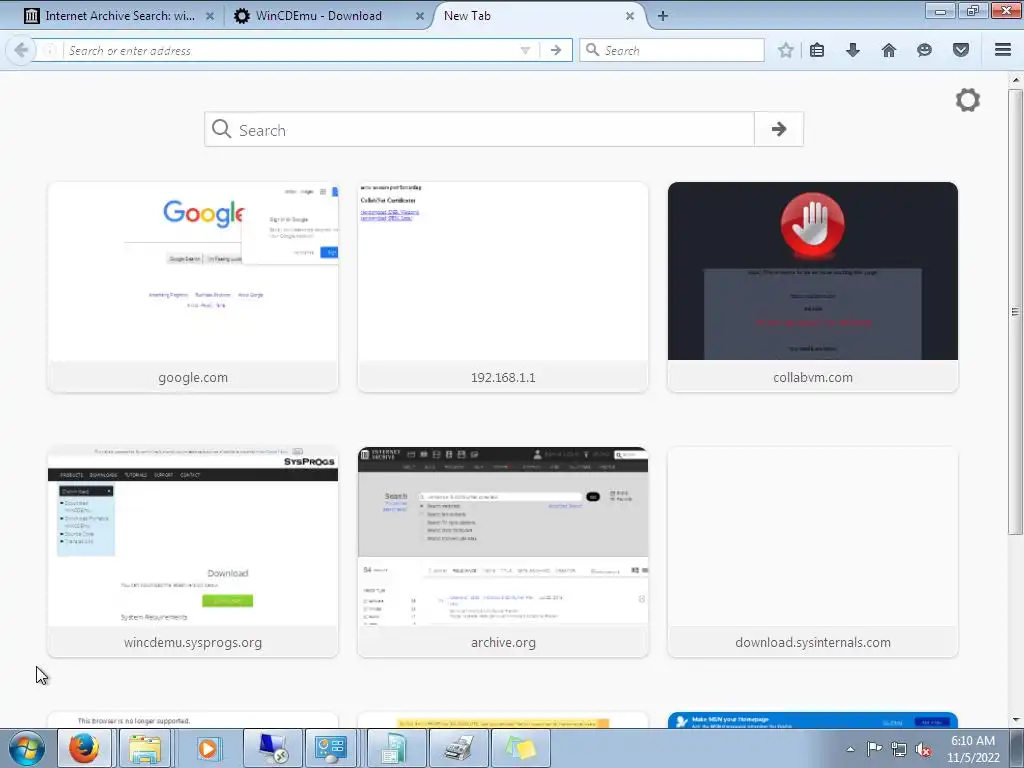The image size is (1024, 768).
Task: Click the document viewer taskbar icon
Action: pyautogui.click(x=396, y=748)
